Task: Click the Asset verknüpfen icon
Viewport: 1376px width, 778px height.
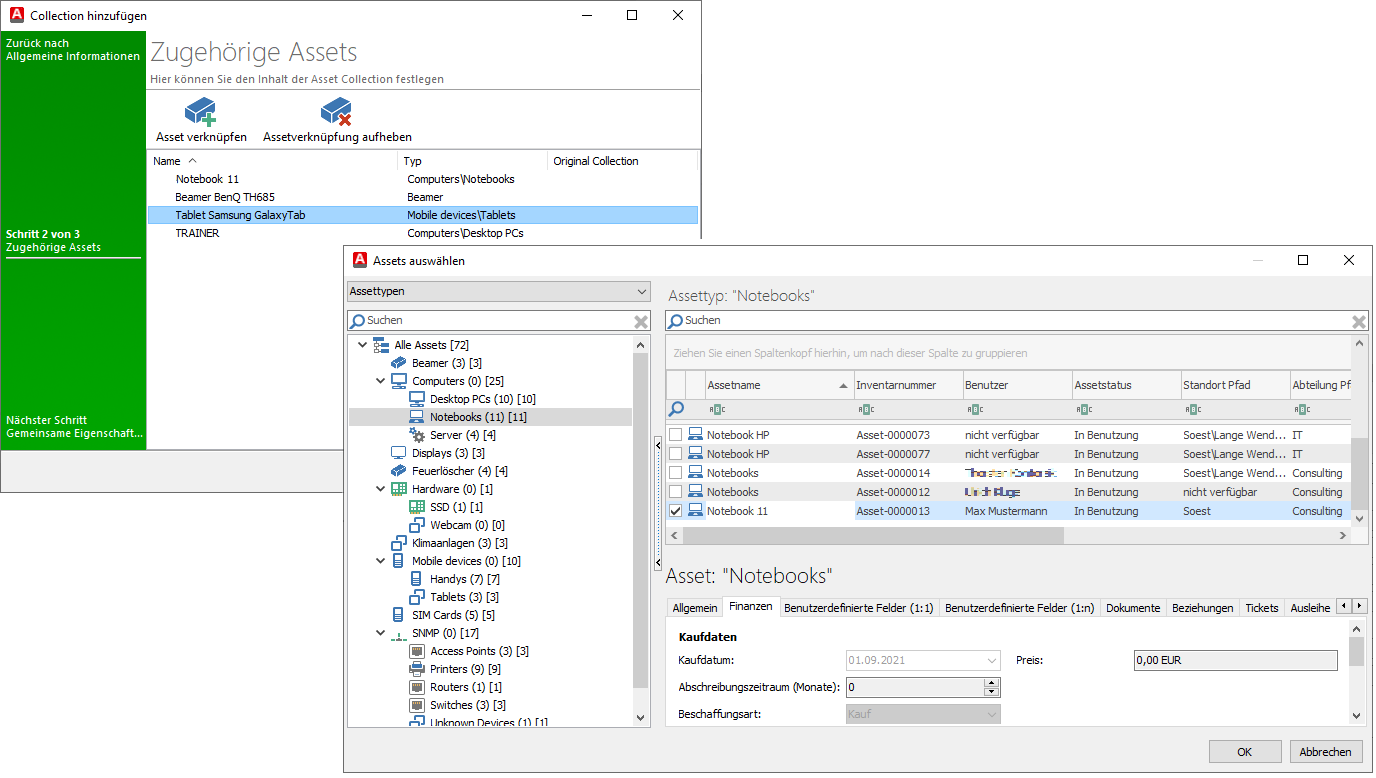Action: pyautogui.click(x=200, y=111)
